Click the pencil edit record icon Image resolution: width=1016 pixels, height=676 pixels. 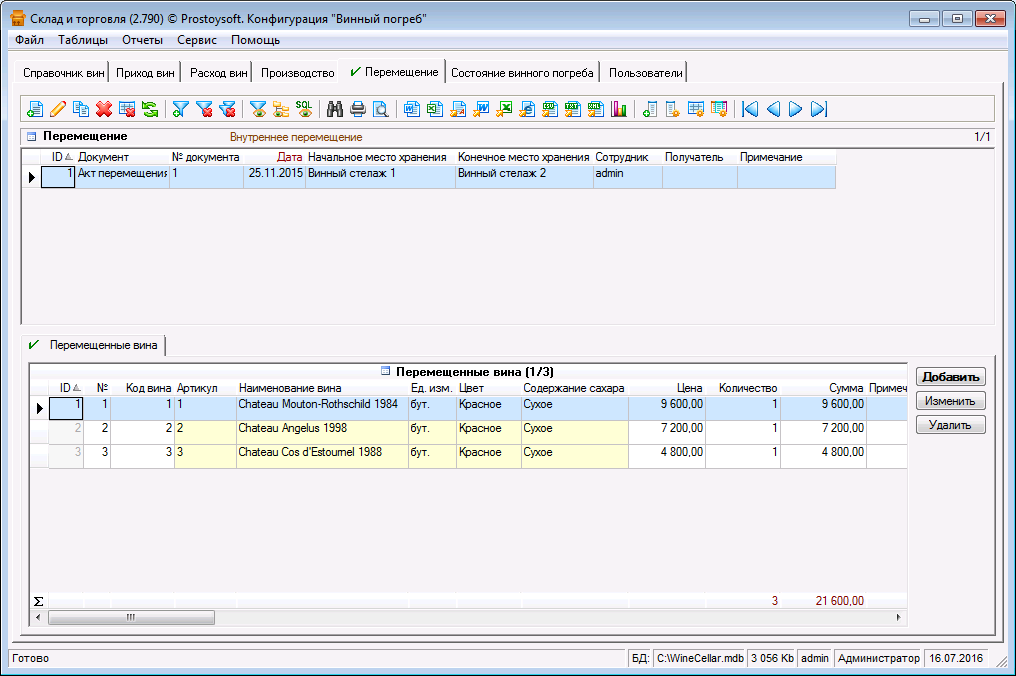tap(58, 109)
